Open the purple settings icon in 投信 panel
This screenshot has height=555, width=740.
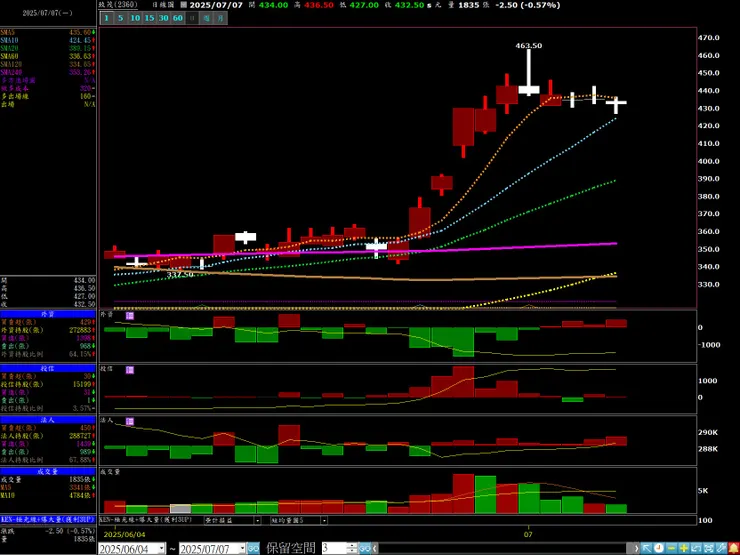tap(130, 370)
